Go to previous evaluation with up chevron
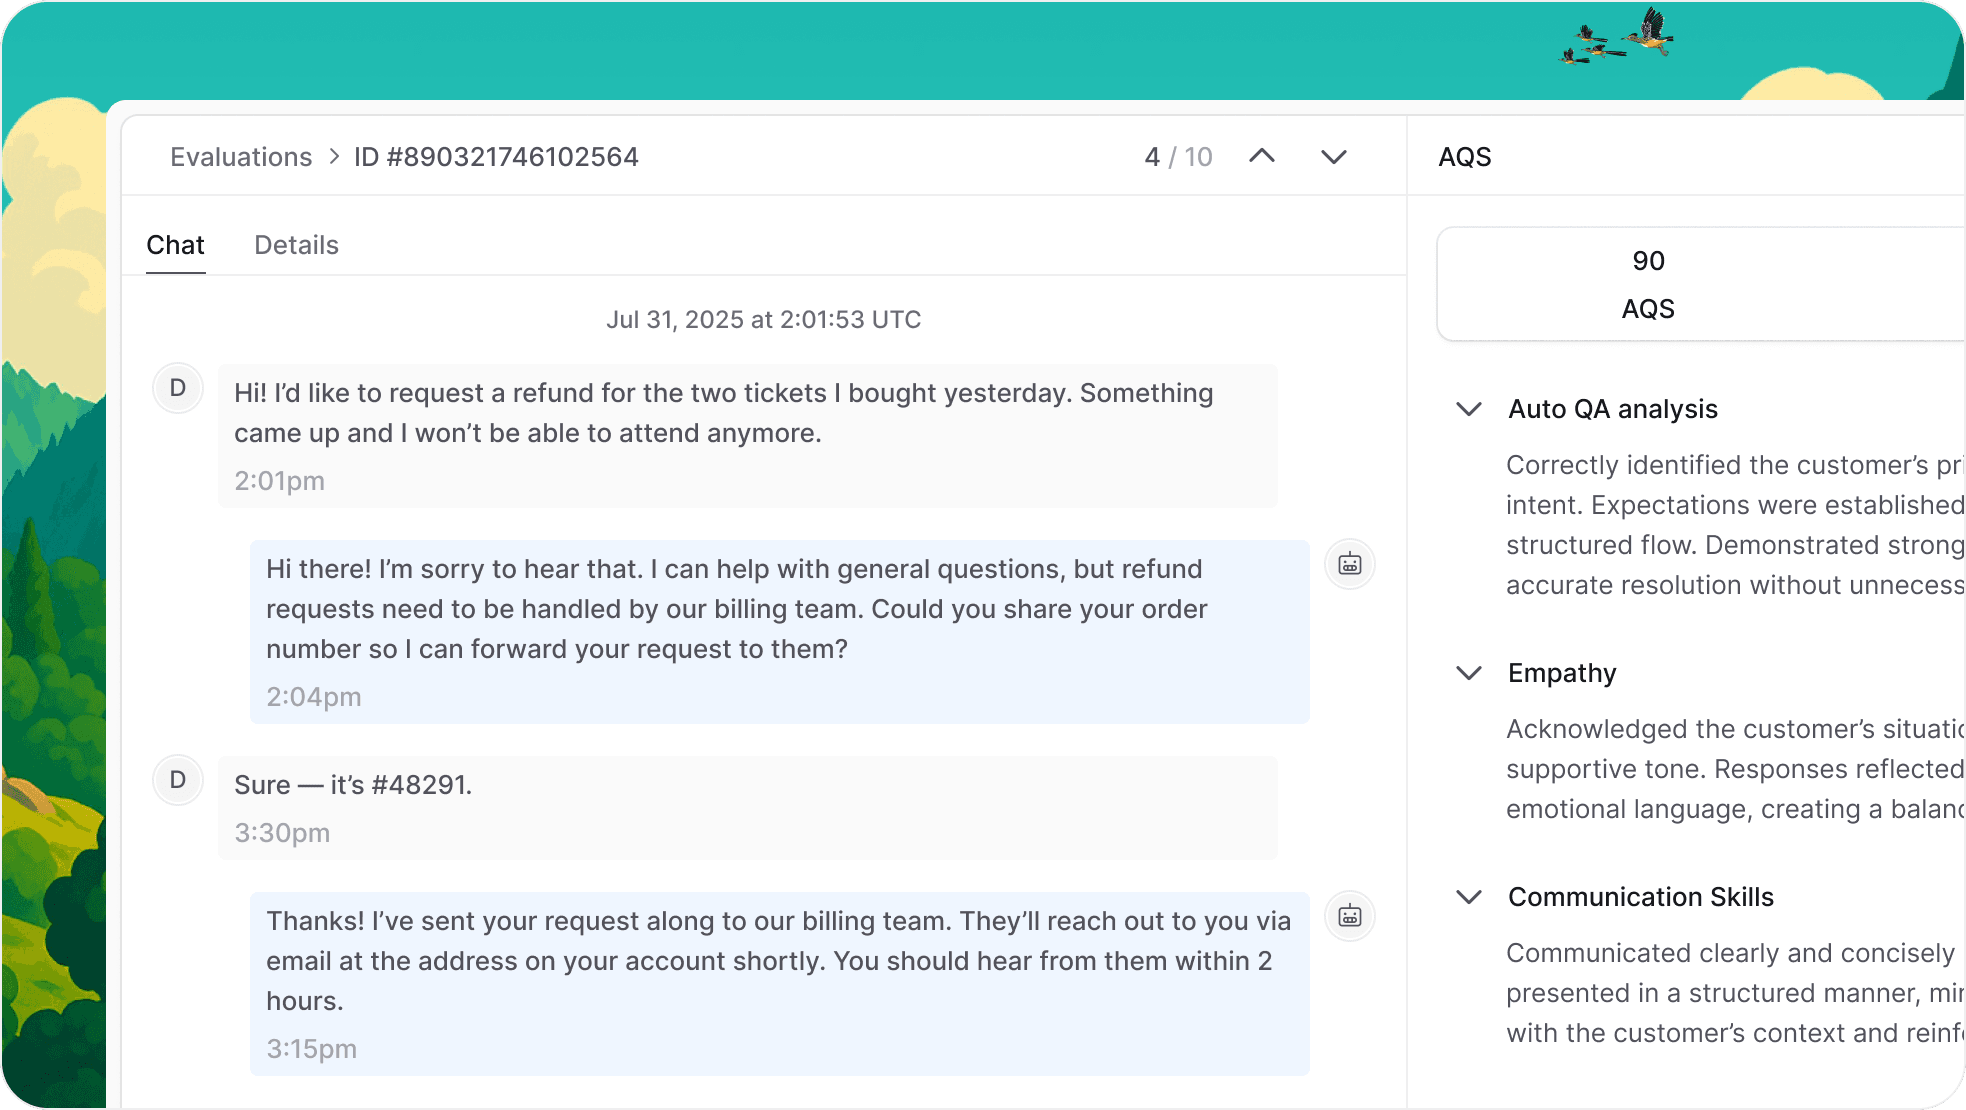This screenshot has width=1966, height=1110. click(1262, 156)
